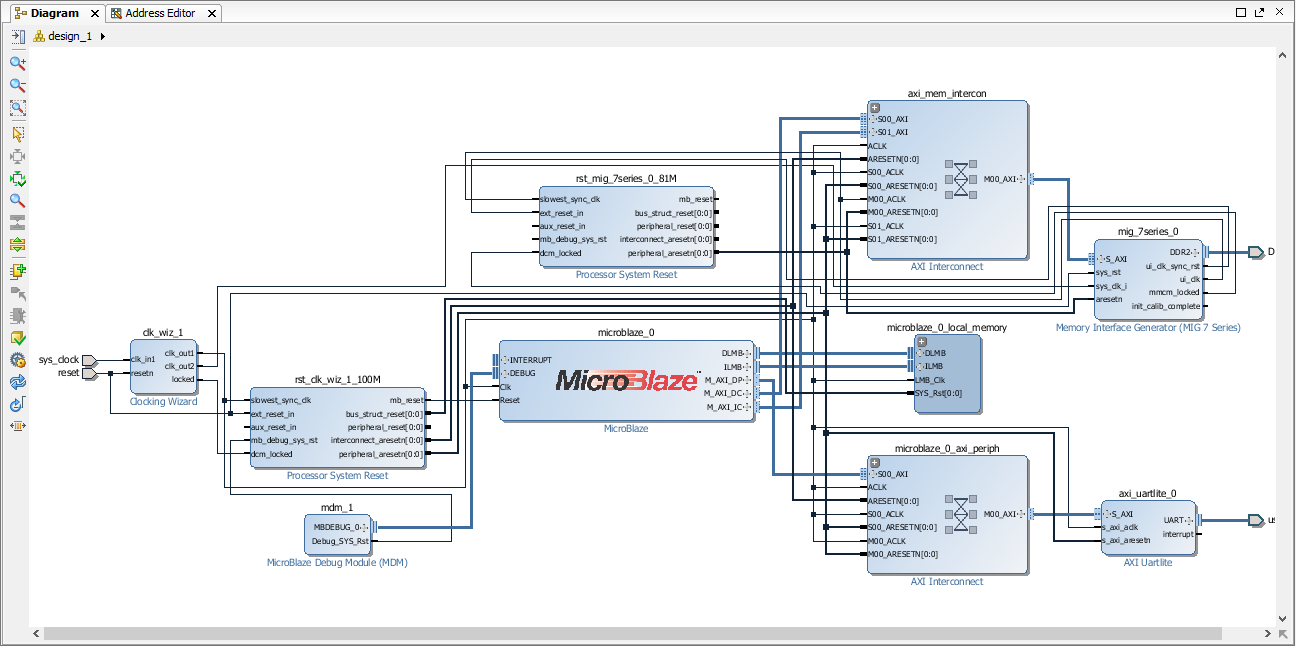Image resolution: width=1296 pixels, height=646 pixels.
Task: Activate the Select Area cursor tool
Action: click(17, 133)
